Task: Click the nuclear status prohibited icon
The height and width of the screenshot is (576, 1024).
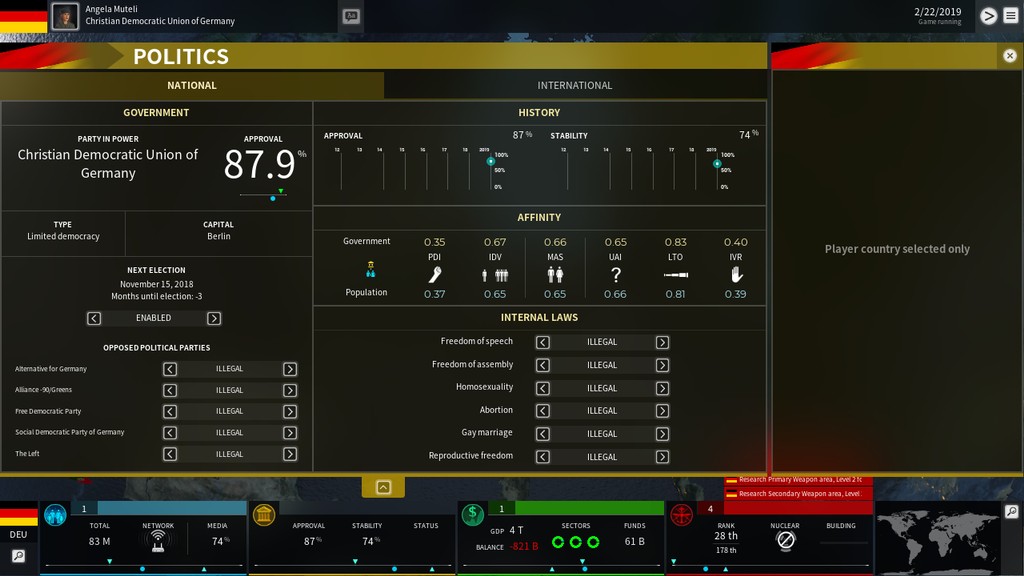Action: (x=786, y=540)
